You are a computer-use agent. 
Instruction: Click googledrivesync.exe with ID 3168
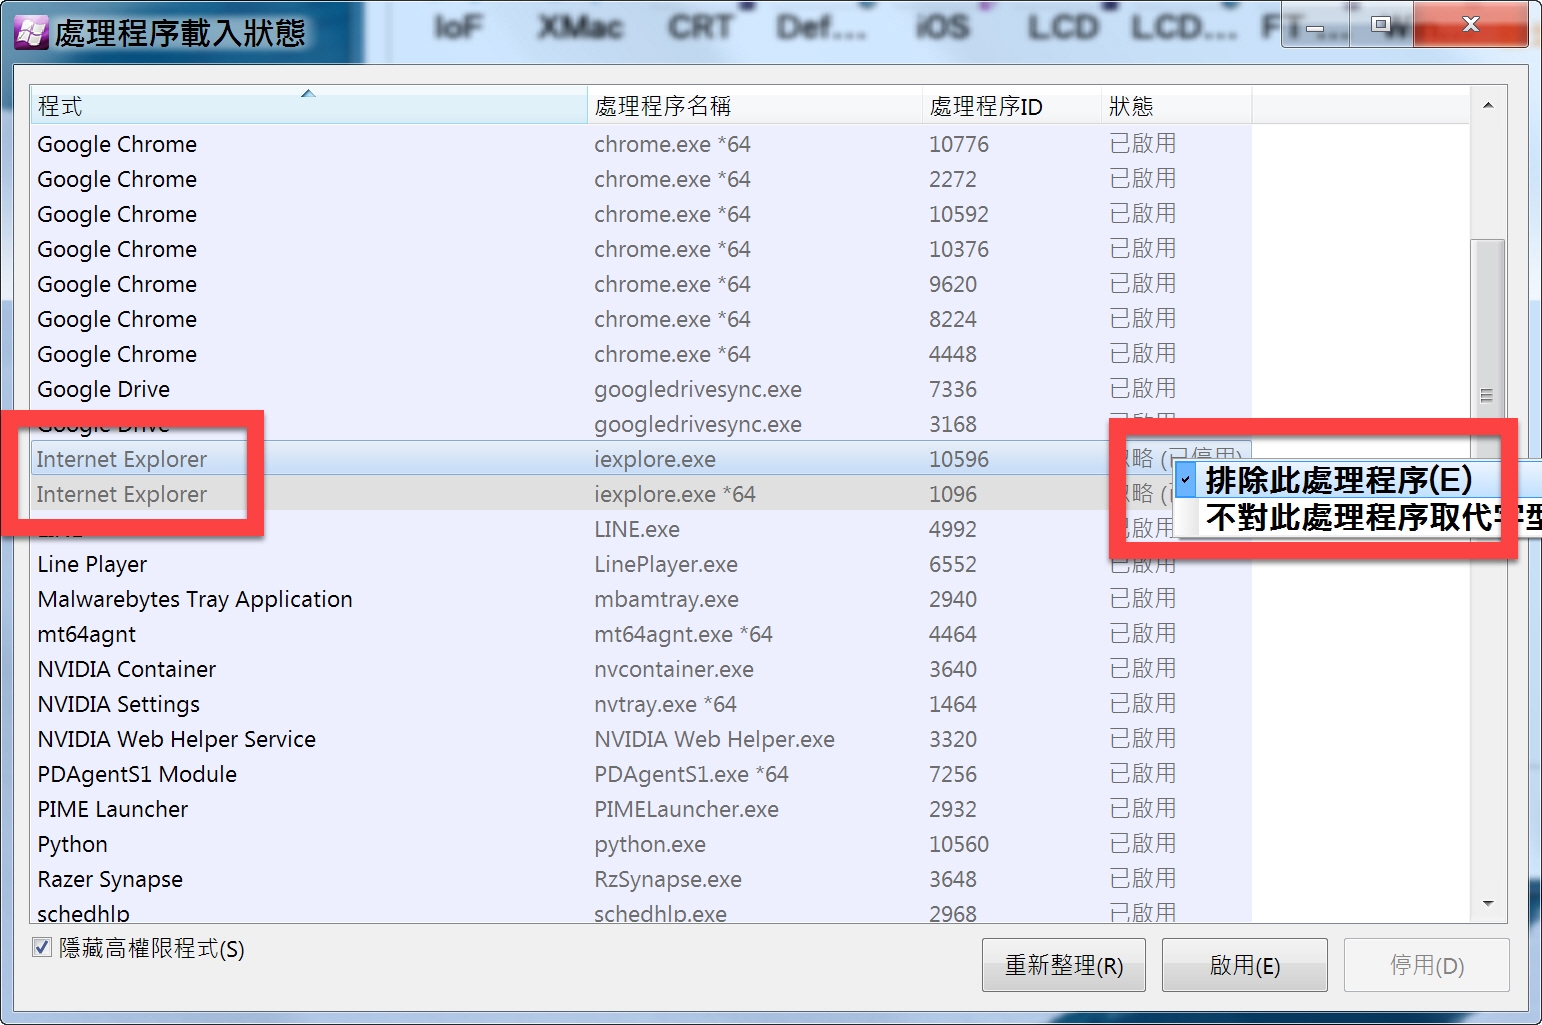click(698, 425)
